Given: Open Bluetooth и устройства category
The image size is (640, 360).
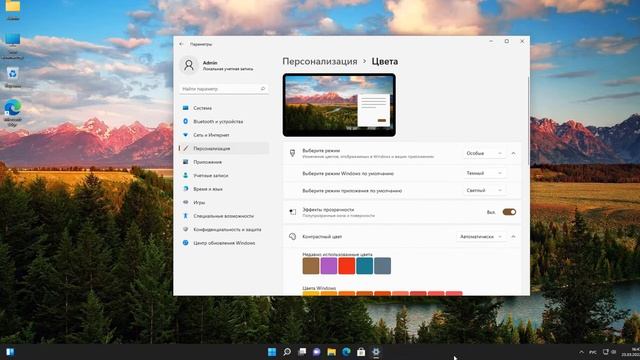Looking at the screenshot, I should point(224,122).
